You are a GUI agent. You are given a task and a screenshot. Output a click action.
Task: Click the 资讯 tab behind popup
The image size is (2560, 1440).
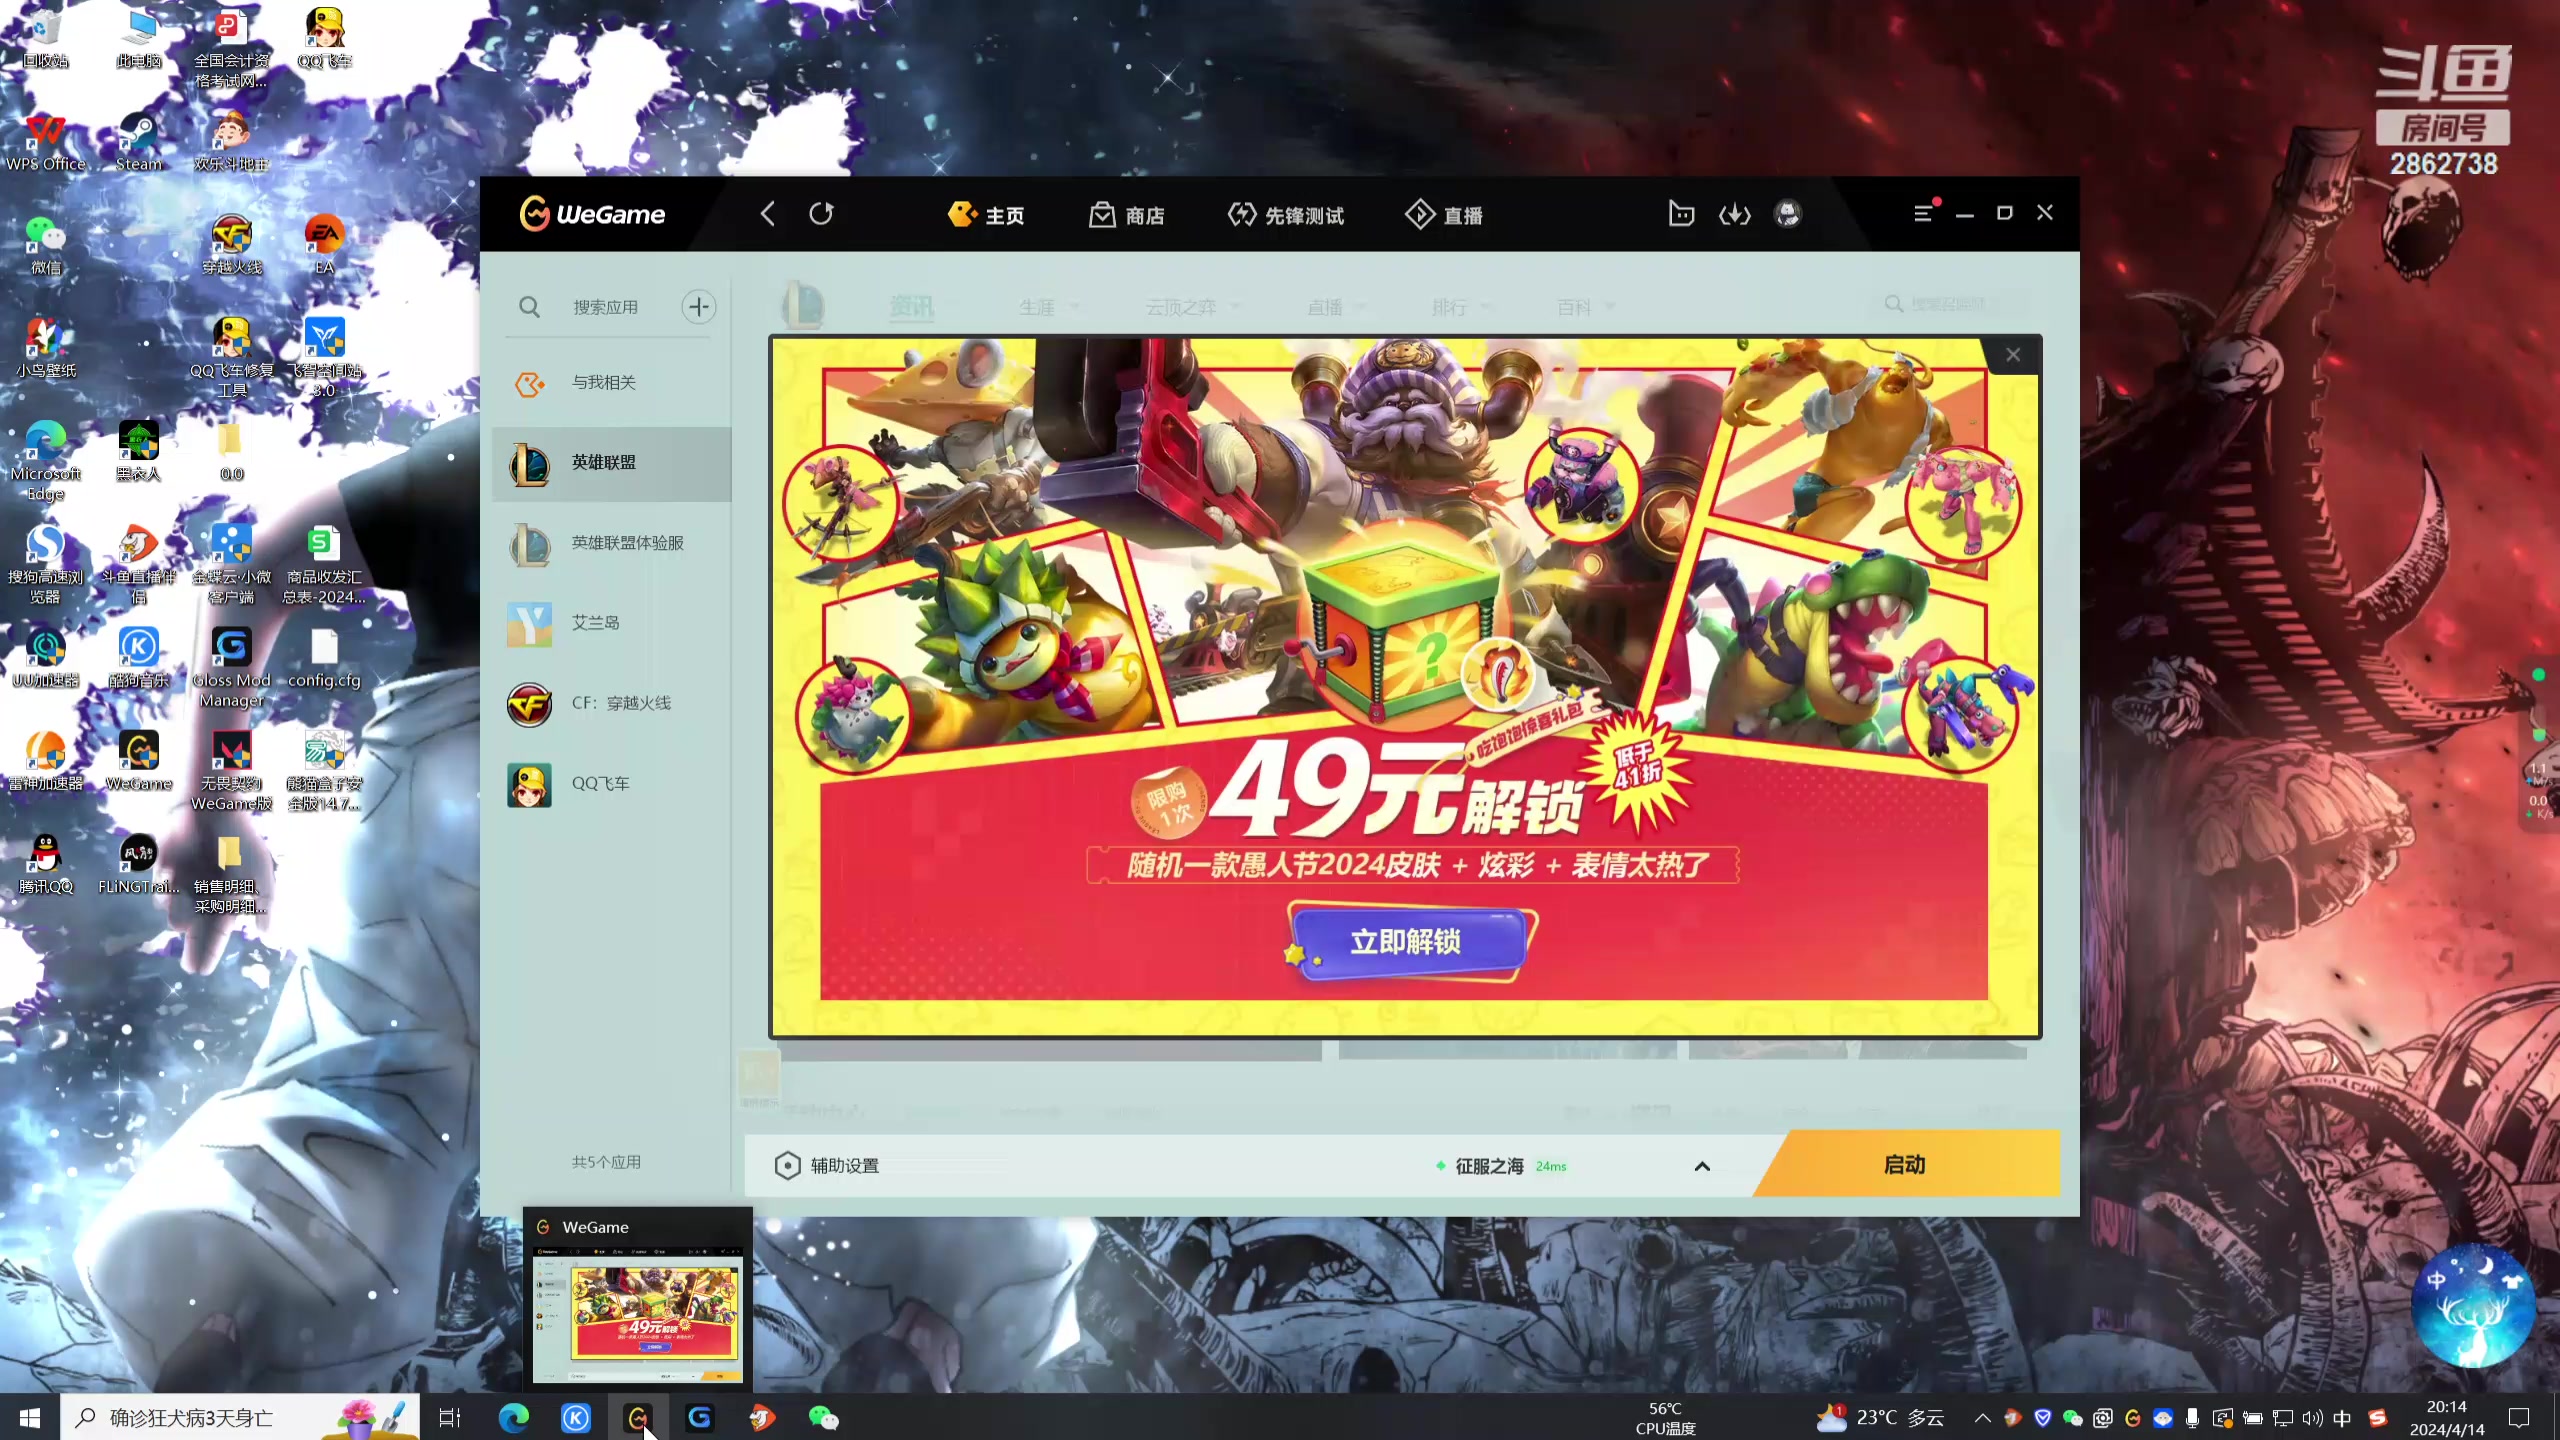click(x=911, y=307)
